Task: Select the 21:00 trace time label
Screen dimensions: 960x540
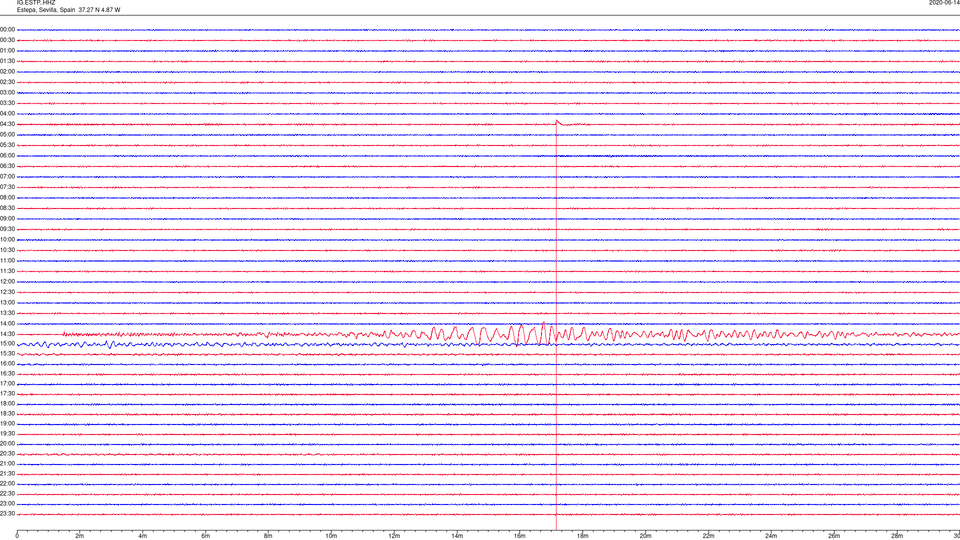Action: click(x=7, y=463)
